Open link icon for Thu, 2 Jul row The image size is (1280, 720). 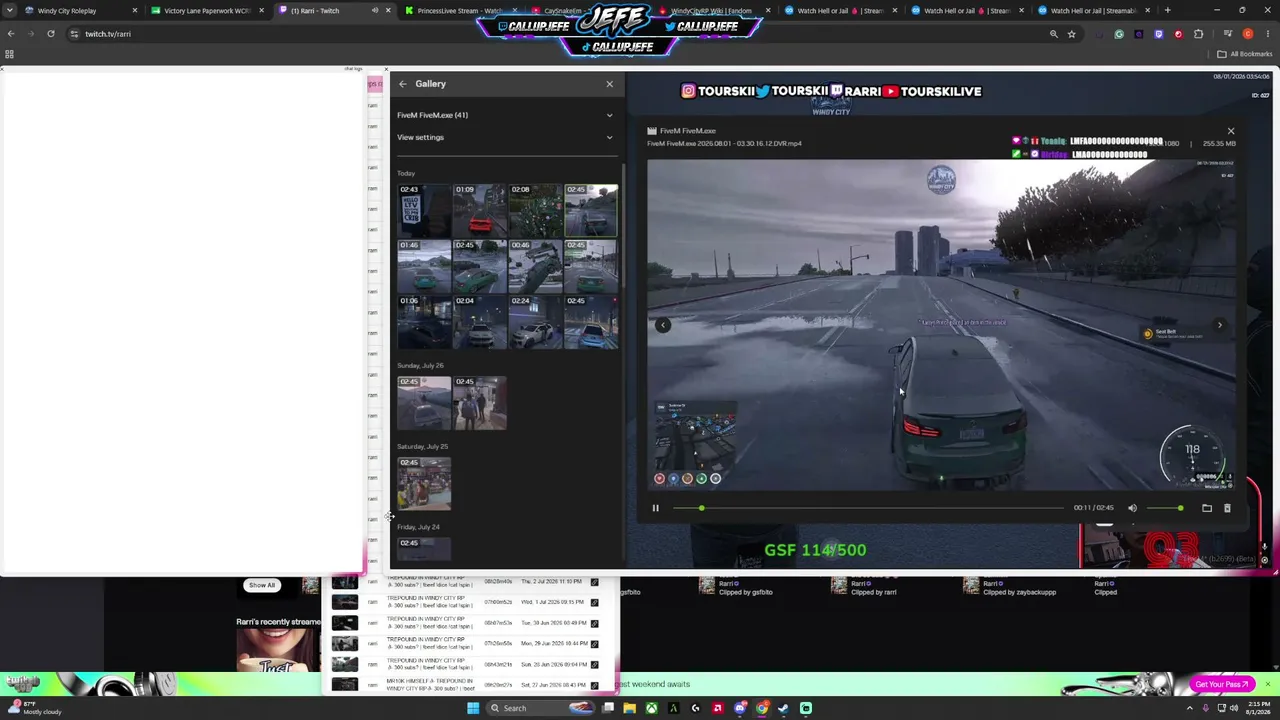[x=594, y=581]
